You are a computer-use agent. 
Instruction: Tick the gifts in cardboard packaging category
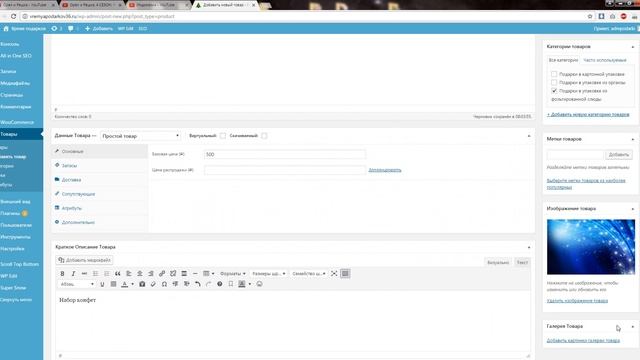point(554,74)
